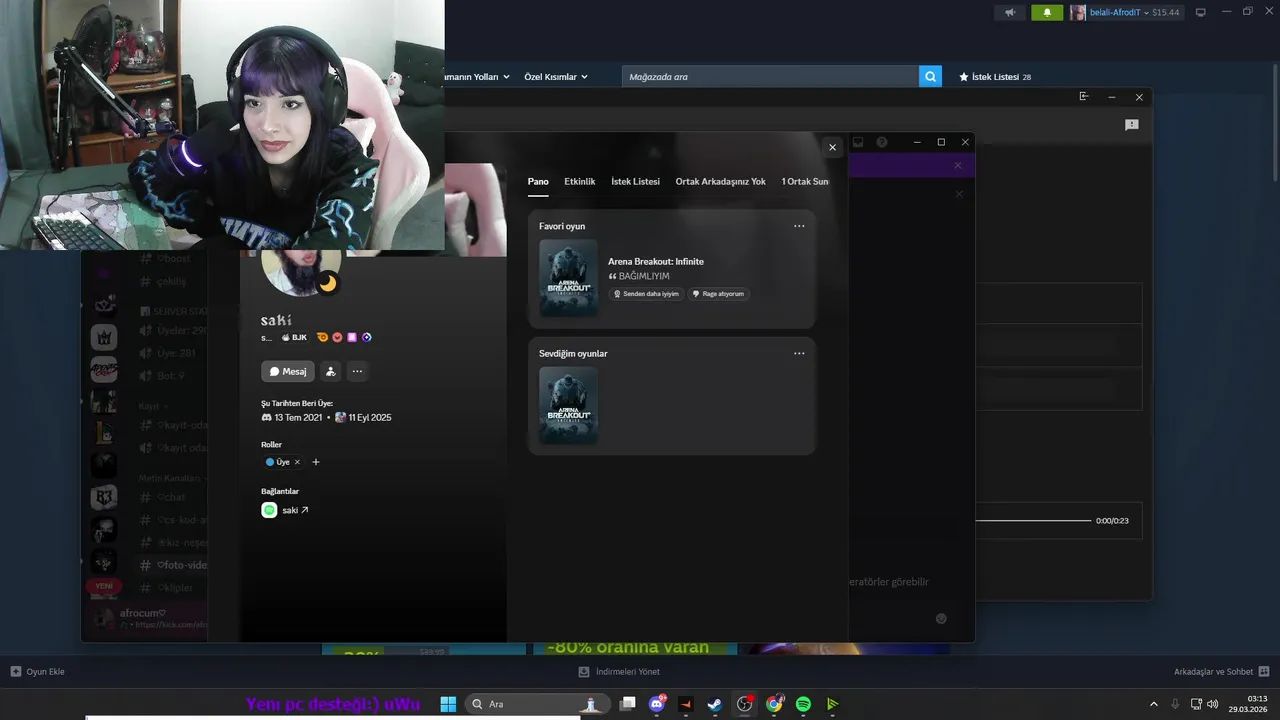
Task: Add a role with the plus icon
Action: tap(316, 462)
